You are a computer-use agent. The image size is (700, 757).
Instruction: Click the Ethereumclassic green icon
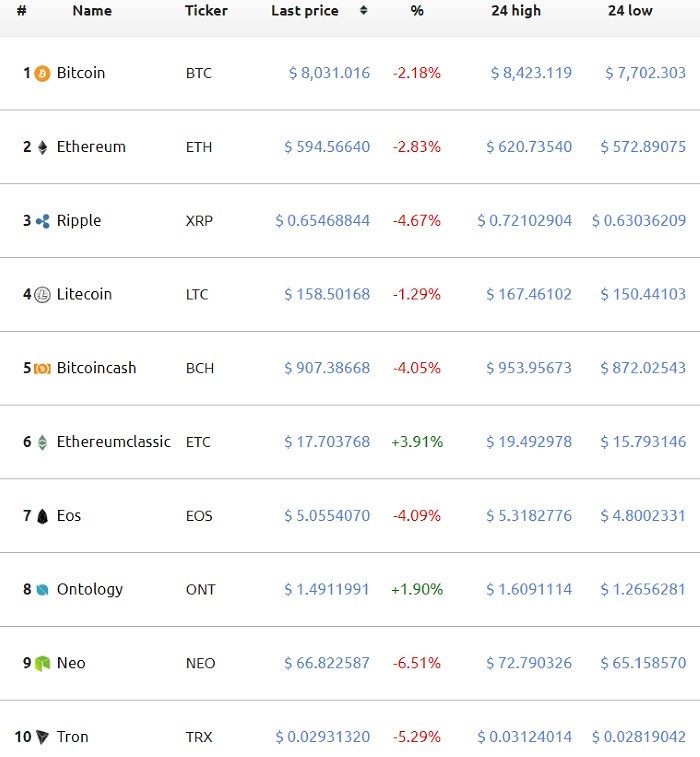42,442
